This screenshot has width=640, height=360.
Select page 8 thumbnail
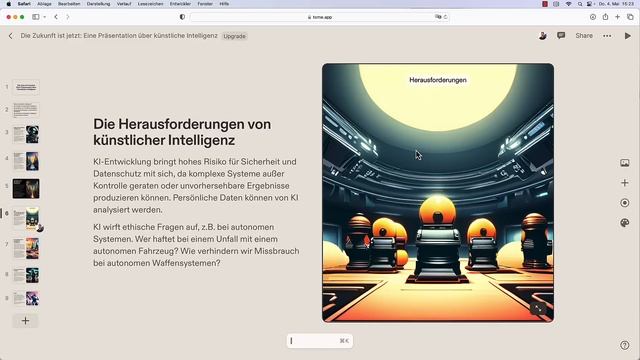point(26,275)
